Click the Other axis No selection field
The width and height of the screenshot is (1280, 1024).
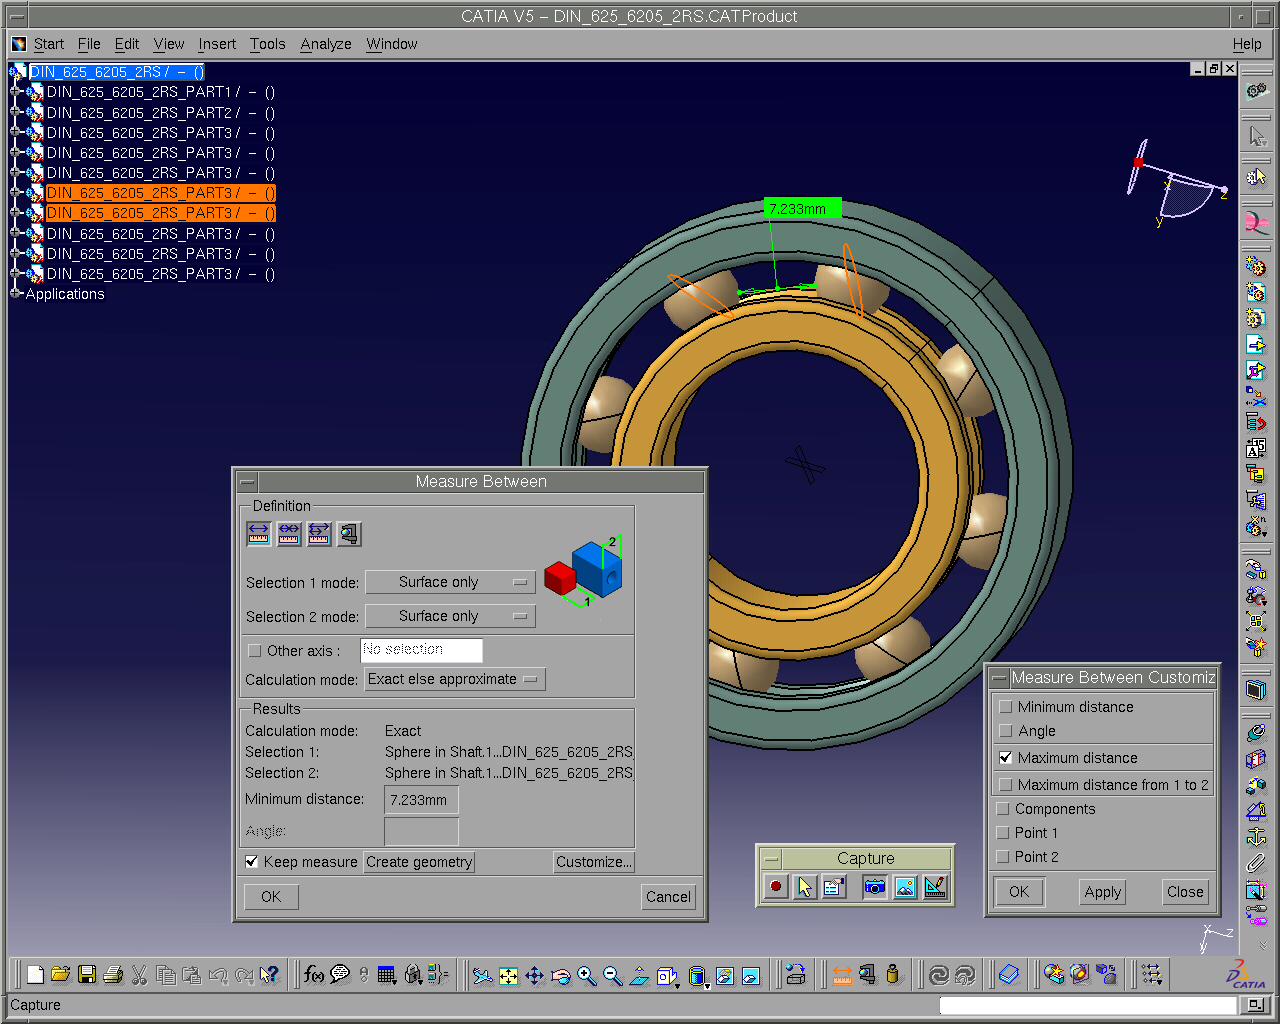pyautogui.click(x=421, y=650)
